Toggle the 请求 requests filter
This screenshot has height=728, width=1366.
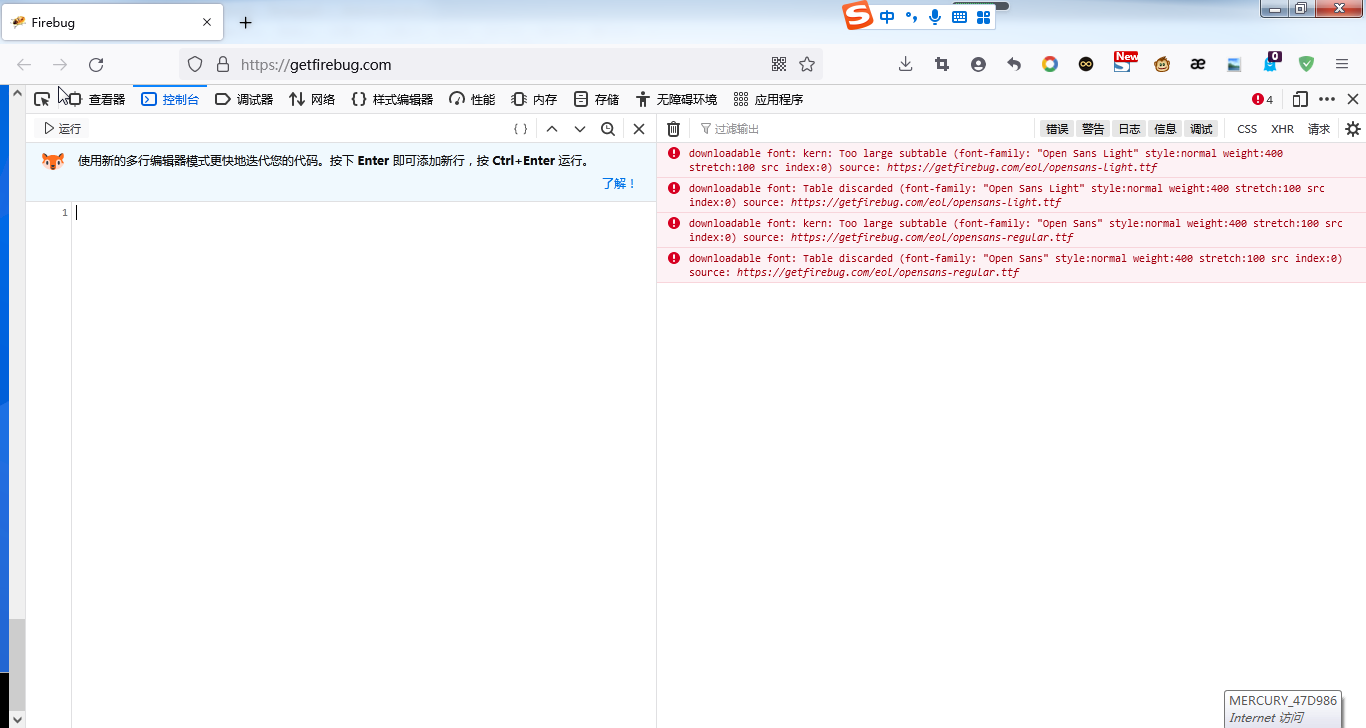pos(1319,129)
